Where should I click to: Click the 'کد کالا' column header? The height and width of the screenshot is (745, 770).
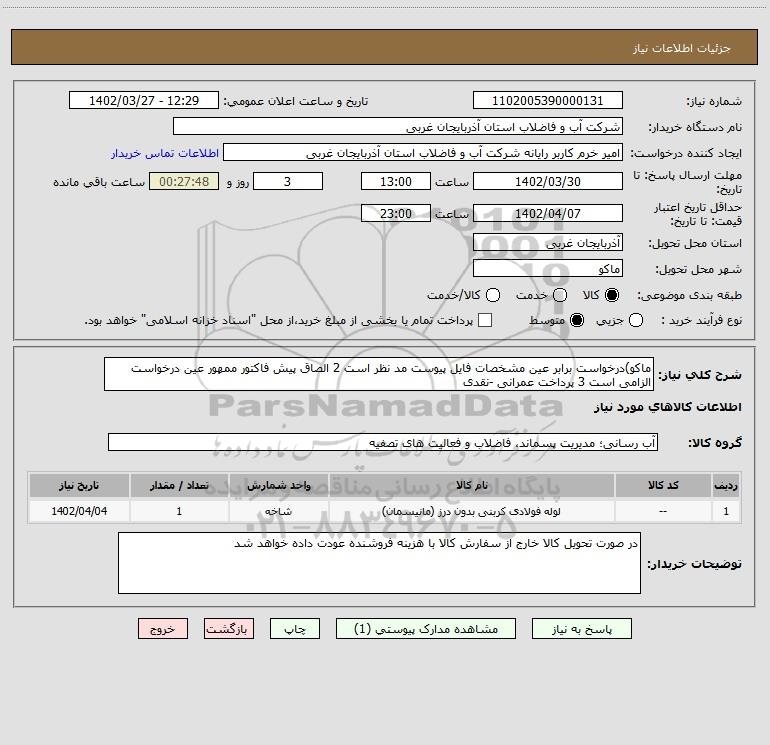click(x=663, y=485)
